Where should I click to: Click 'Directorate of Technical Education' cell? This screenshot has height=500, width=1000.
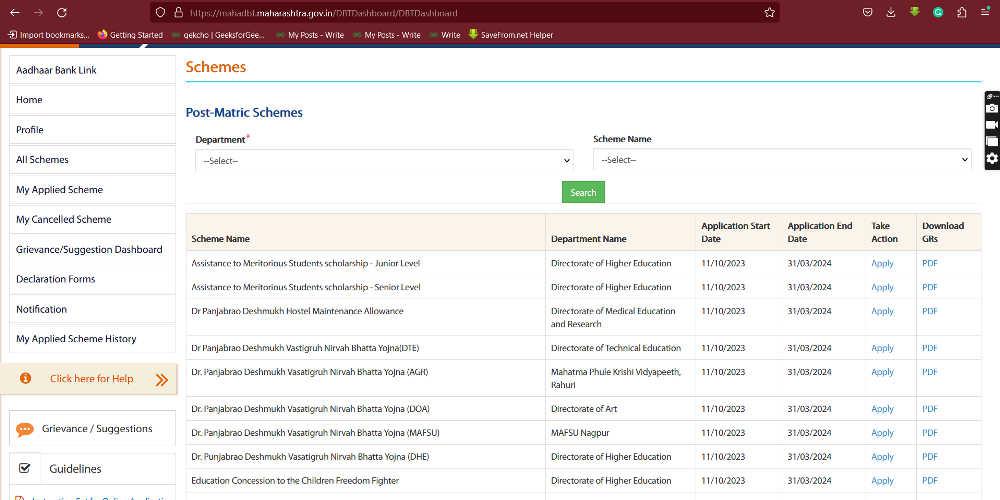click(616, 348)
